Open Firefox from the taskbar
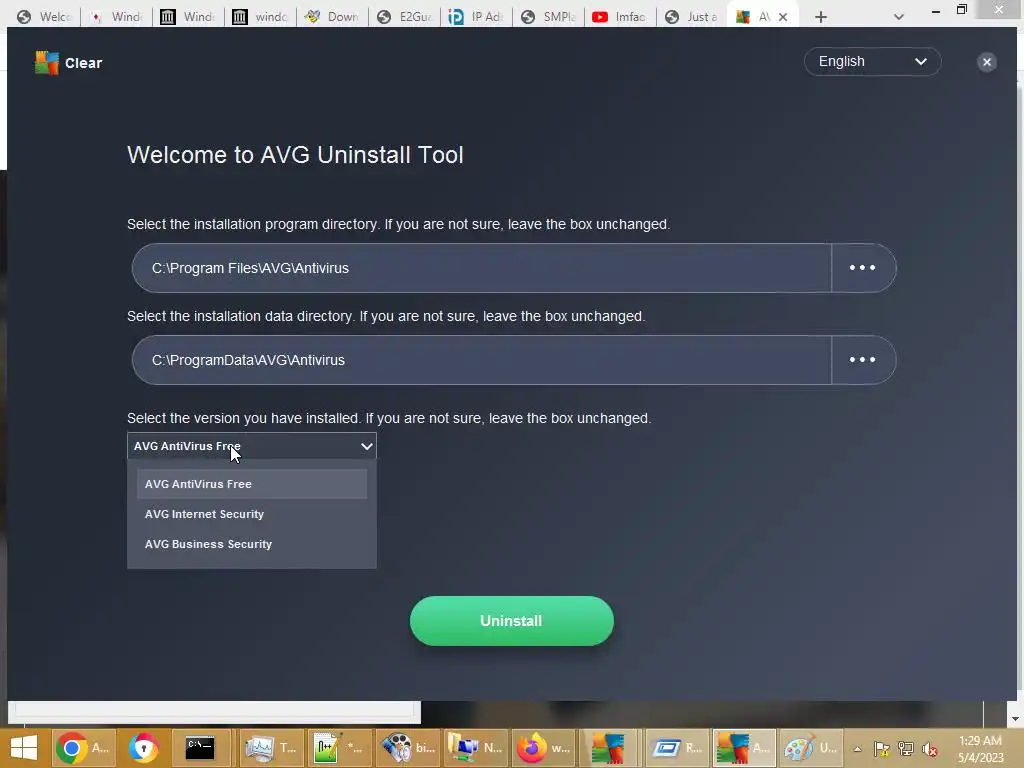 pyautogui.click(x=543, y=748)
